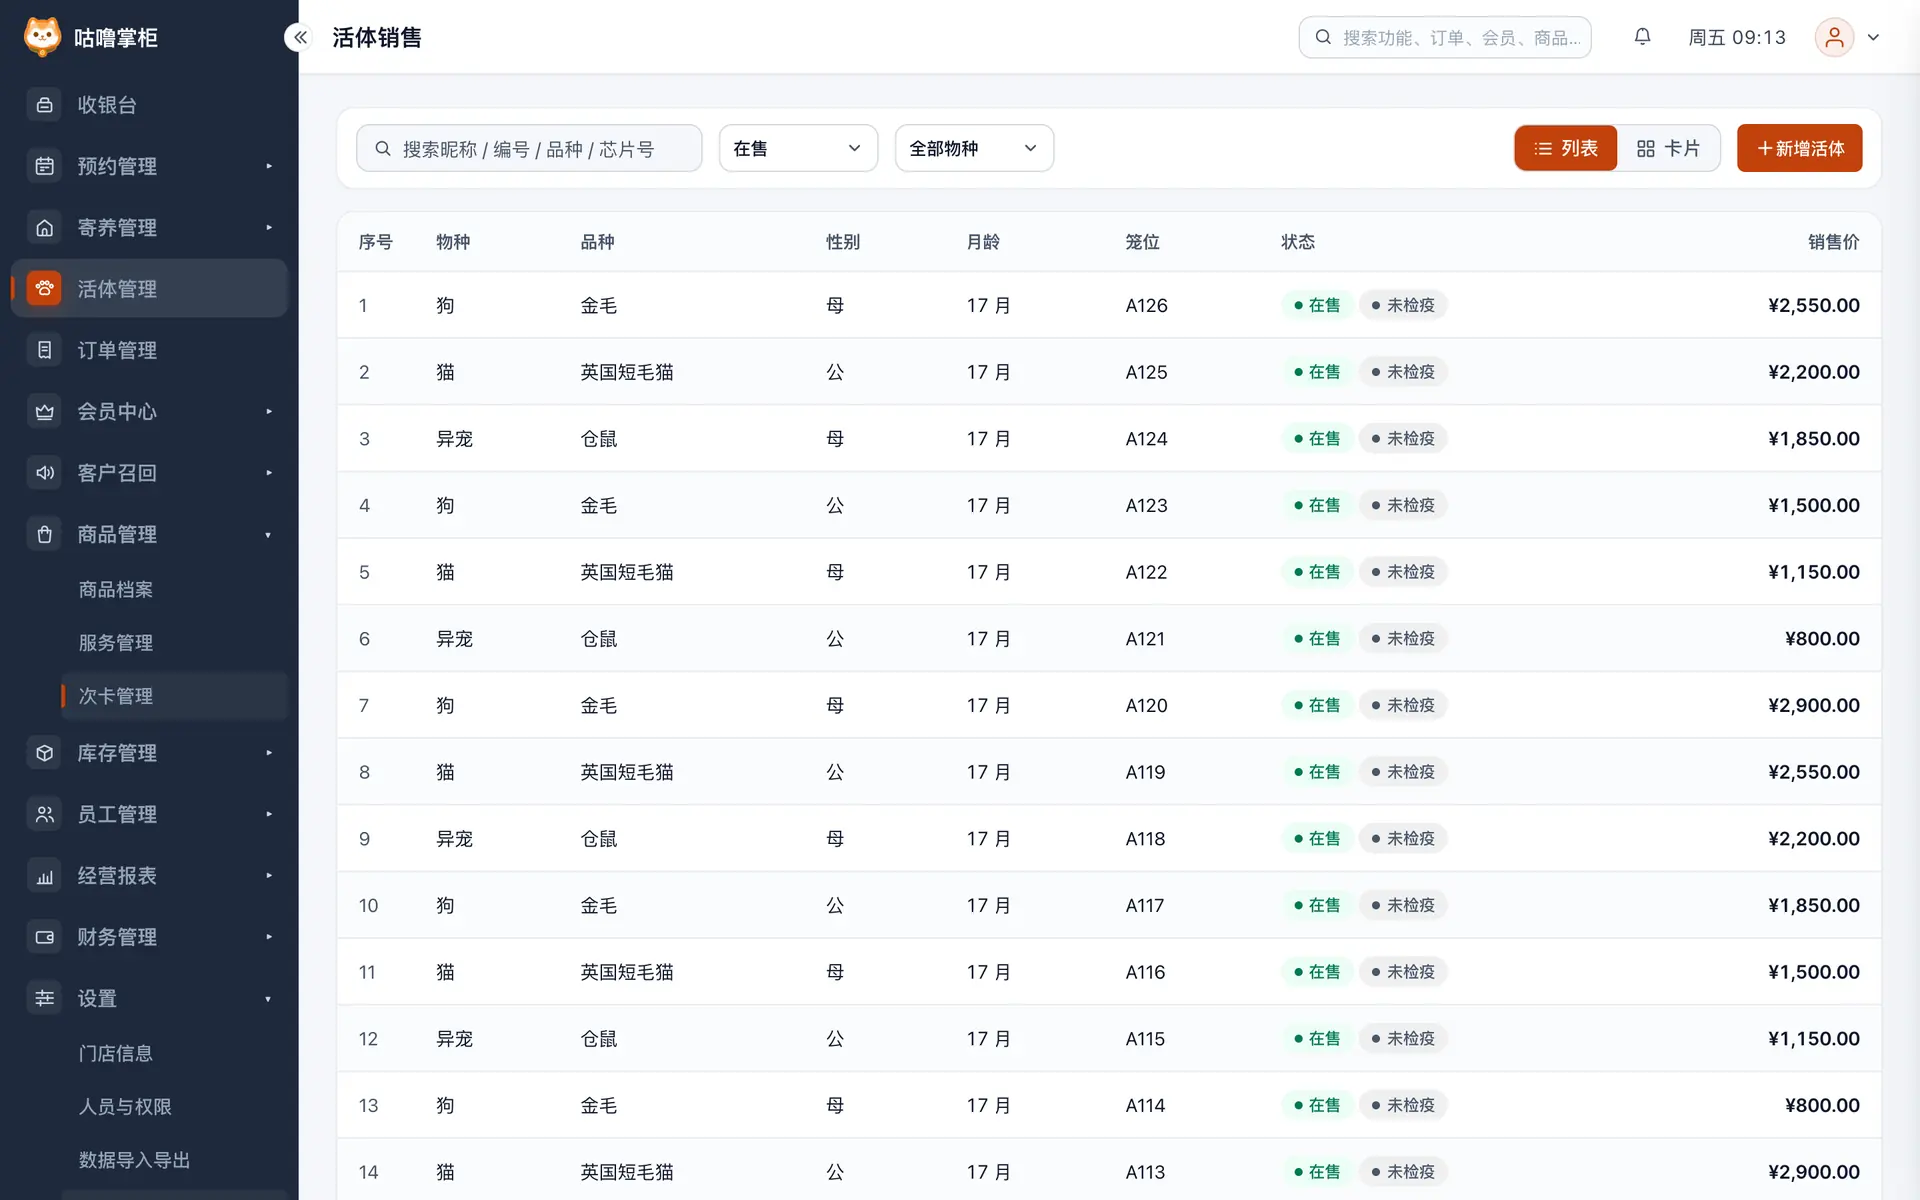Click the 商品管理 shopping bag icon
The image size is (1920, 1200).
point(44,535)
